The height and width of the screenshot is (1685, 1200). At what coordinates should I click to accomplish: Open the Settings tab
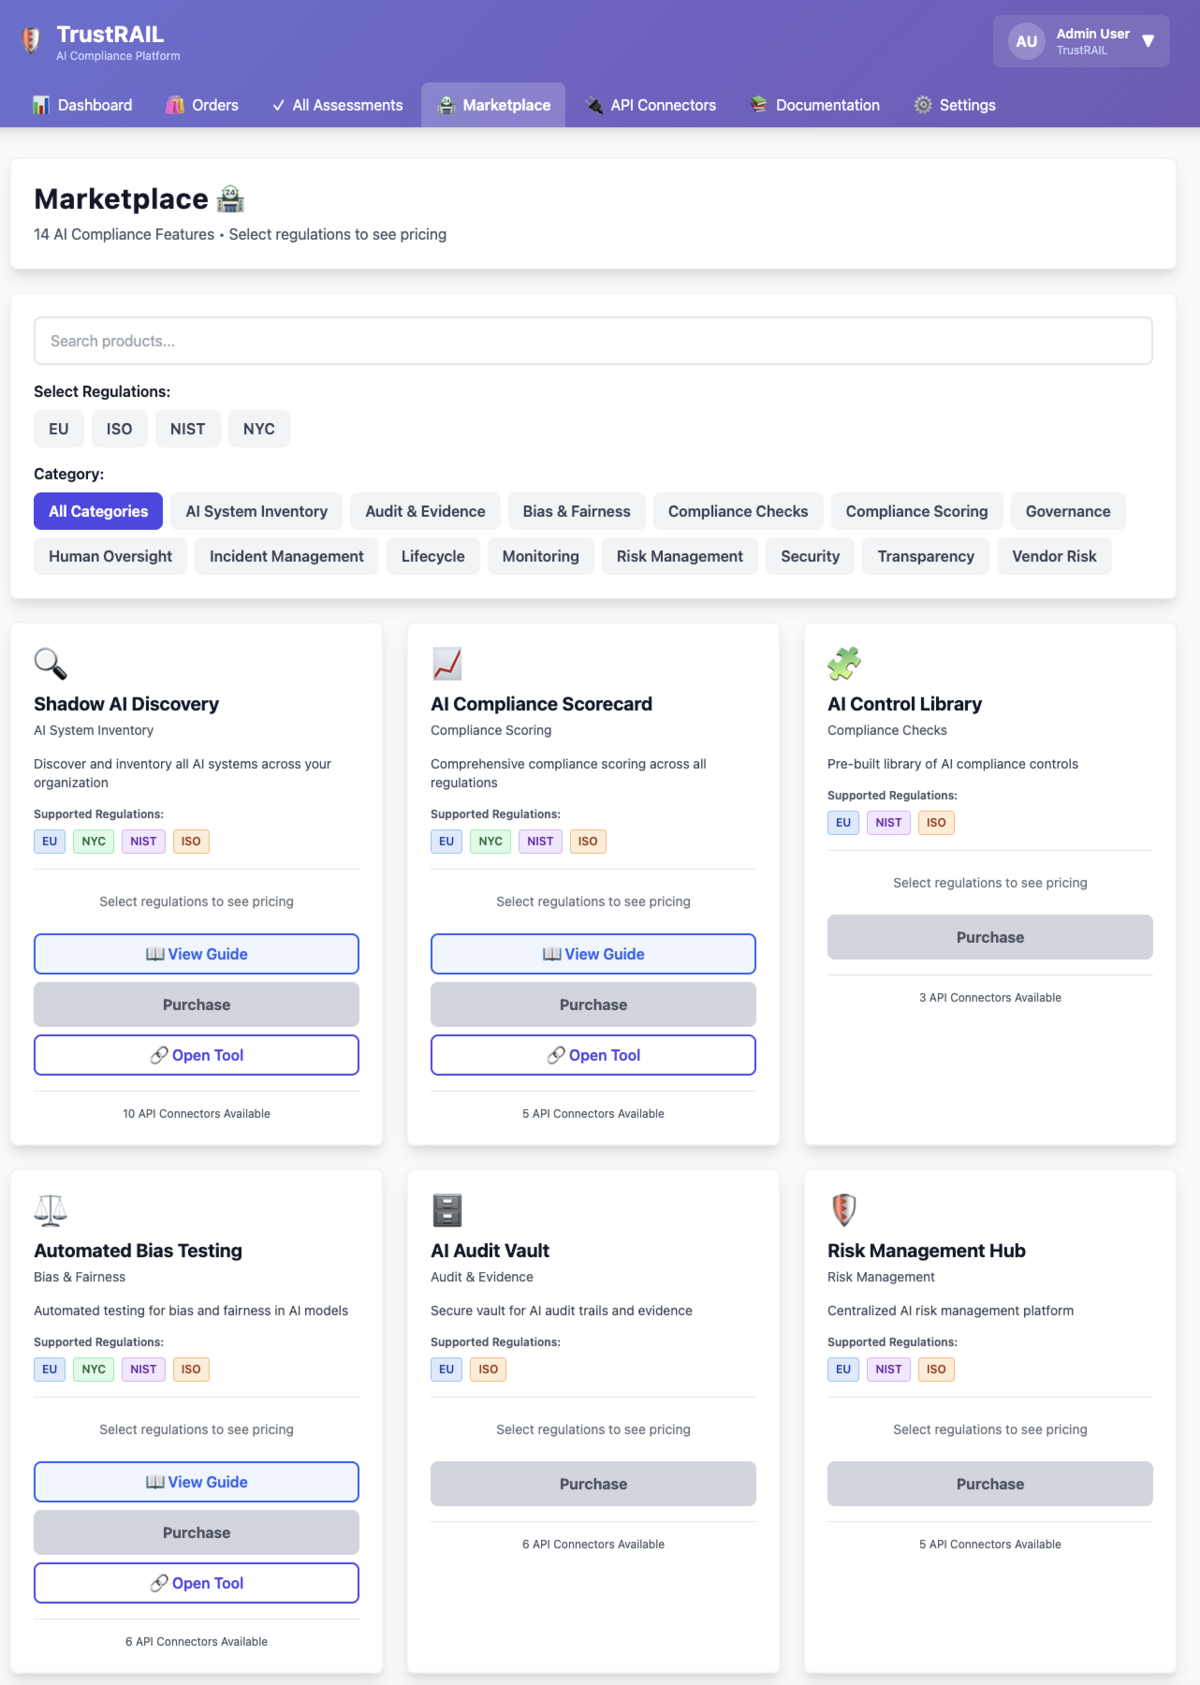tap(955, 105)
